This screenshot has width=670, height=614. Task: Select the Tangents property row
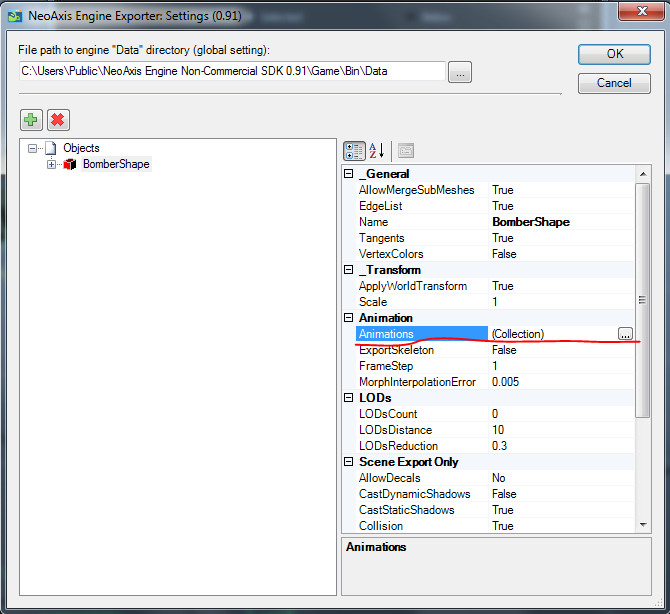tap(494, 238)
